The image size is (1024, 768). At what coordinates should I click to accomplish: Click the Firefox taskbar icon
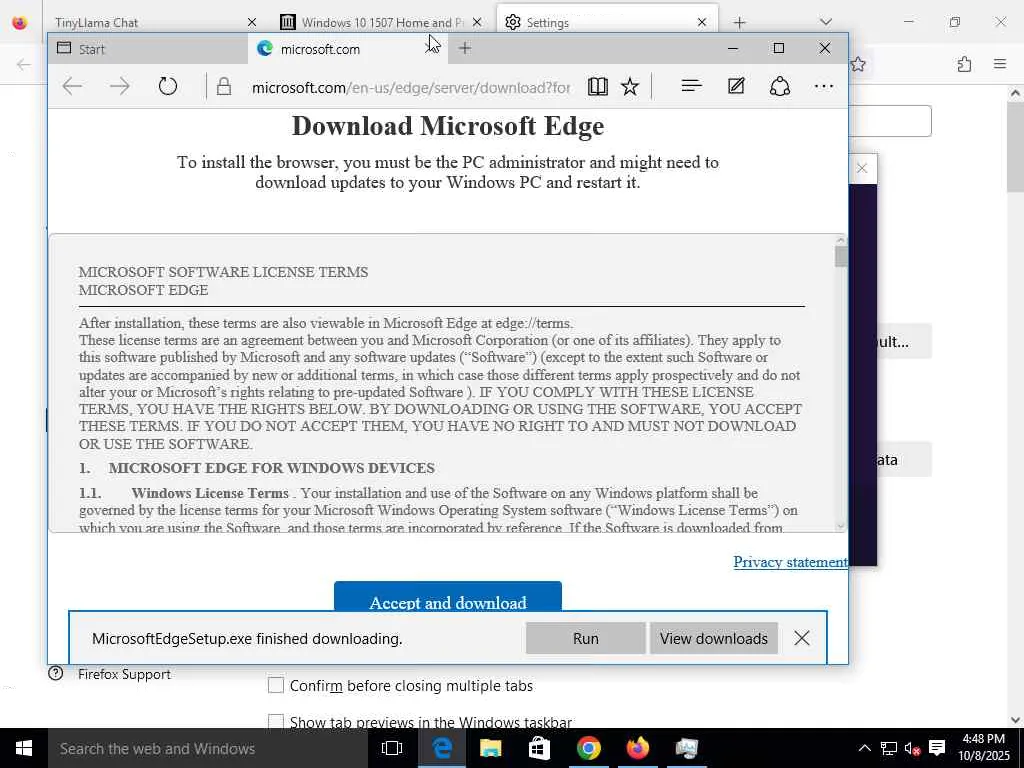637,748
